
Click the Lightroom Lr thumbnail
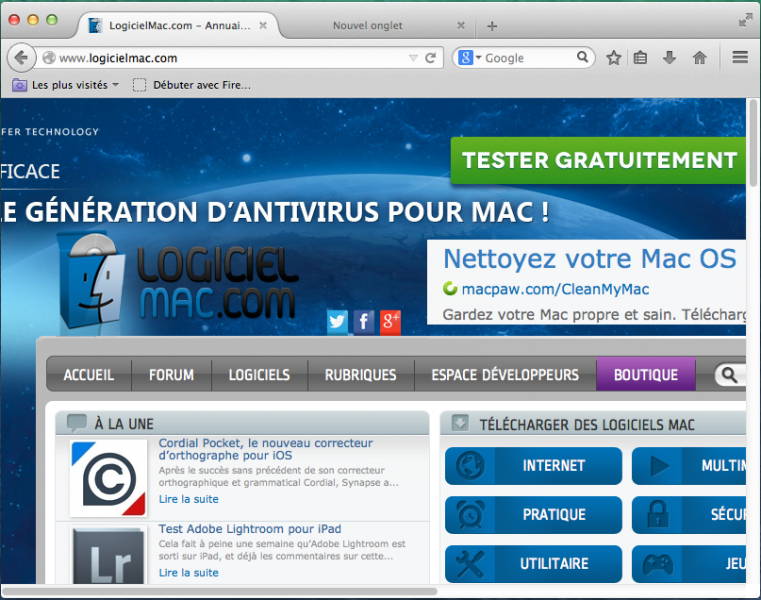[x=109, y=556]
